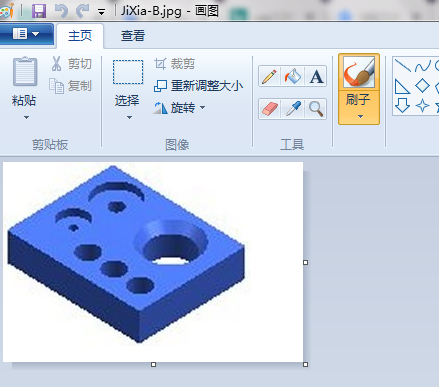Image resolution: width=439 pixels, height=387 pixels.
Task: Click the Crop (裁剪) button
Action: point(174,63)
